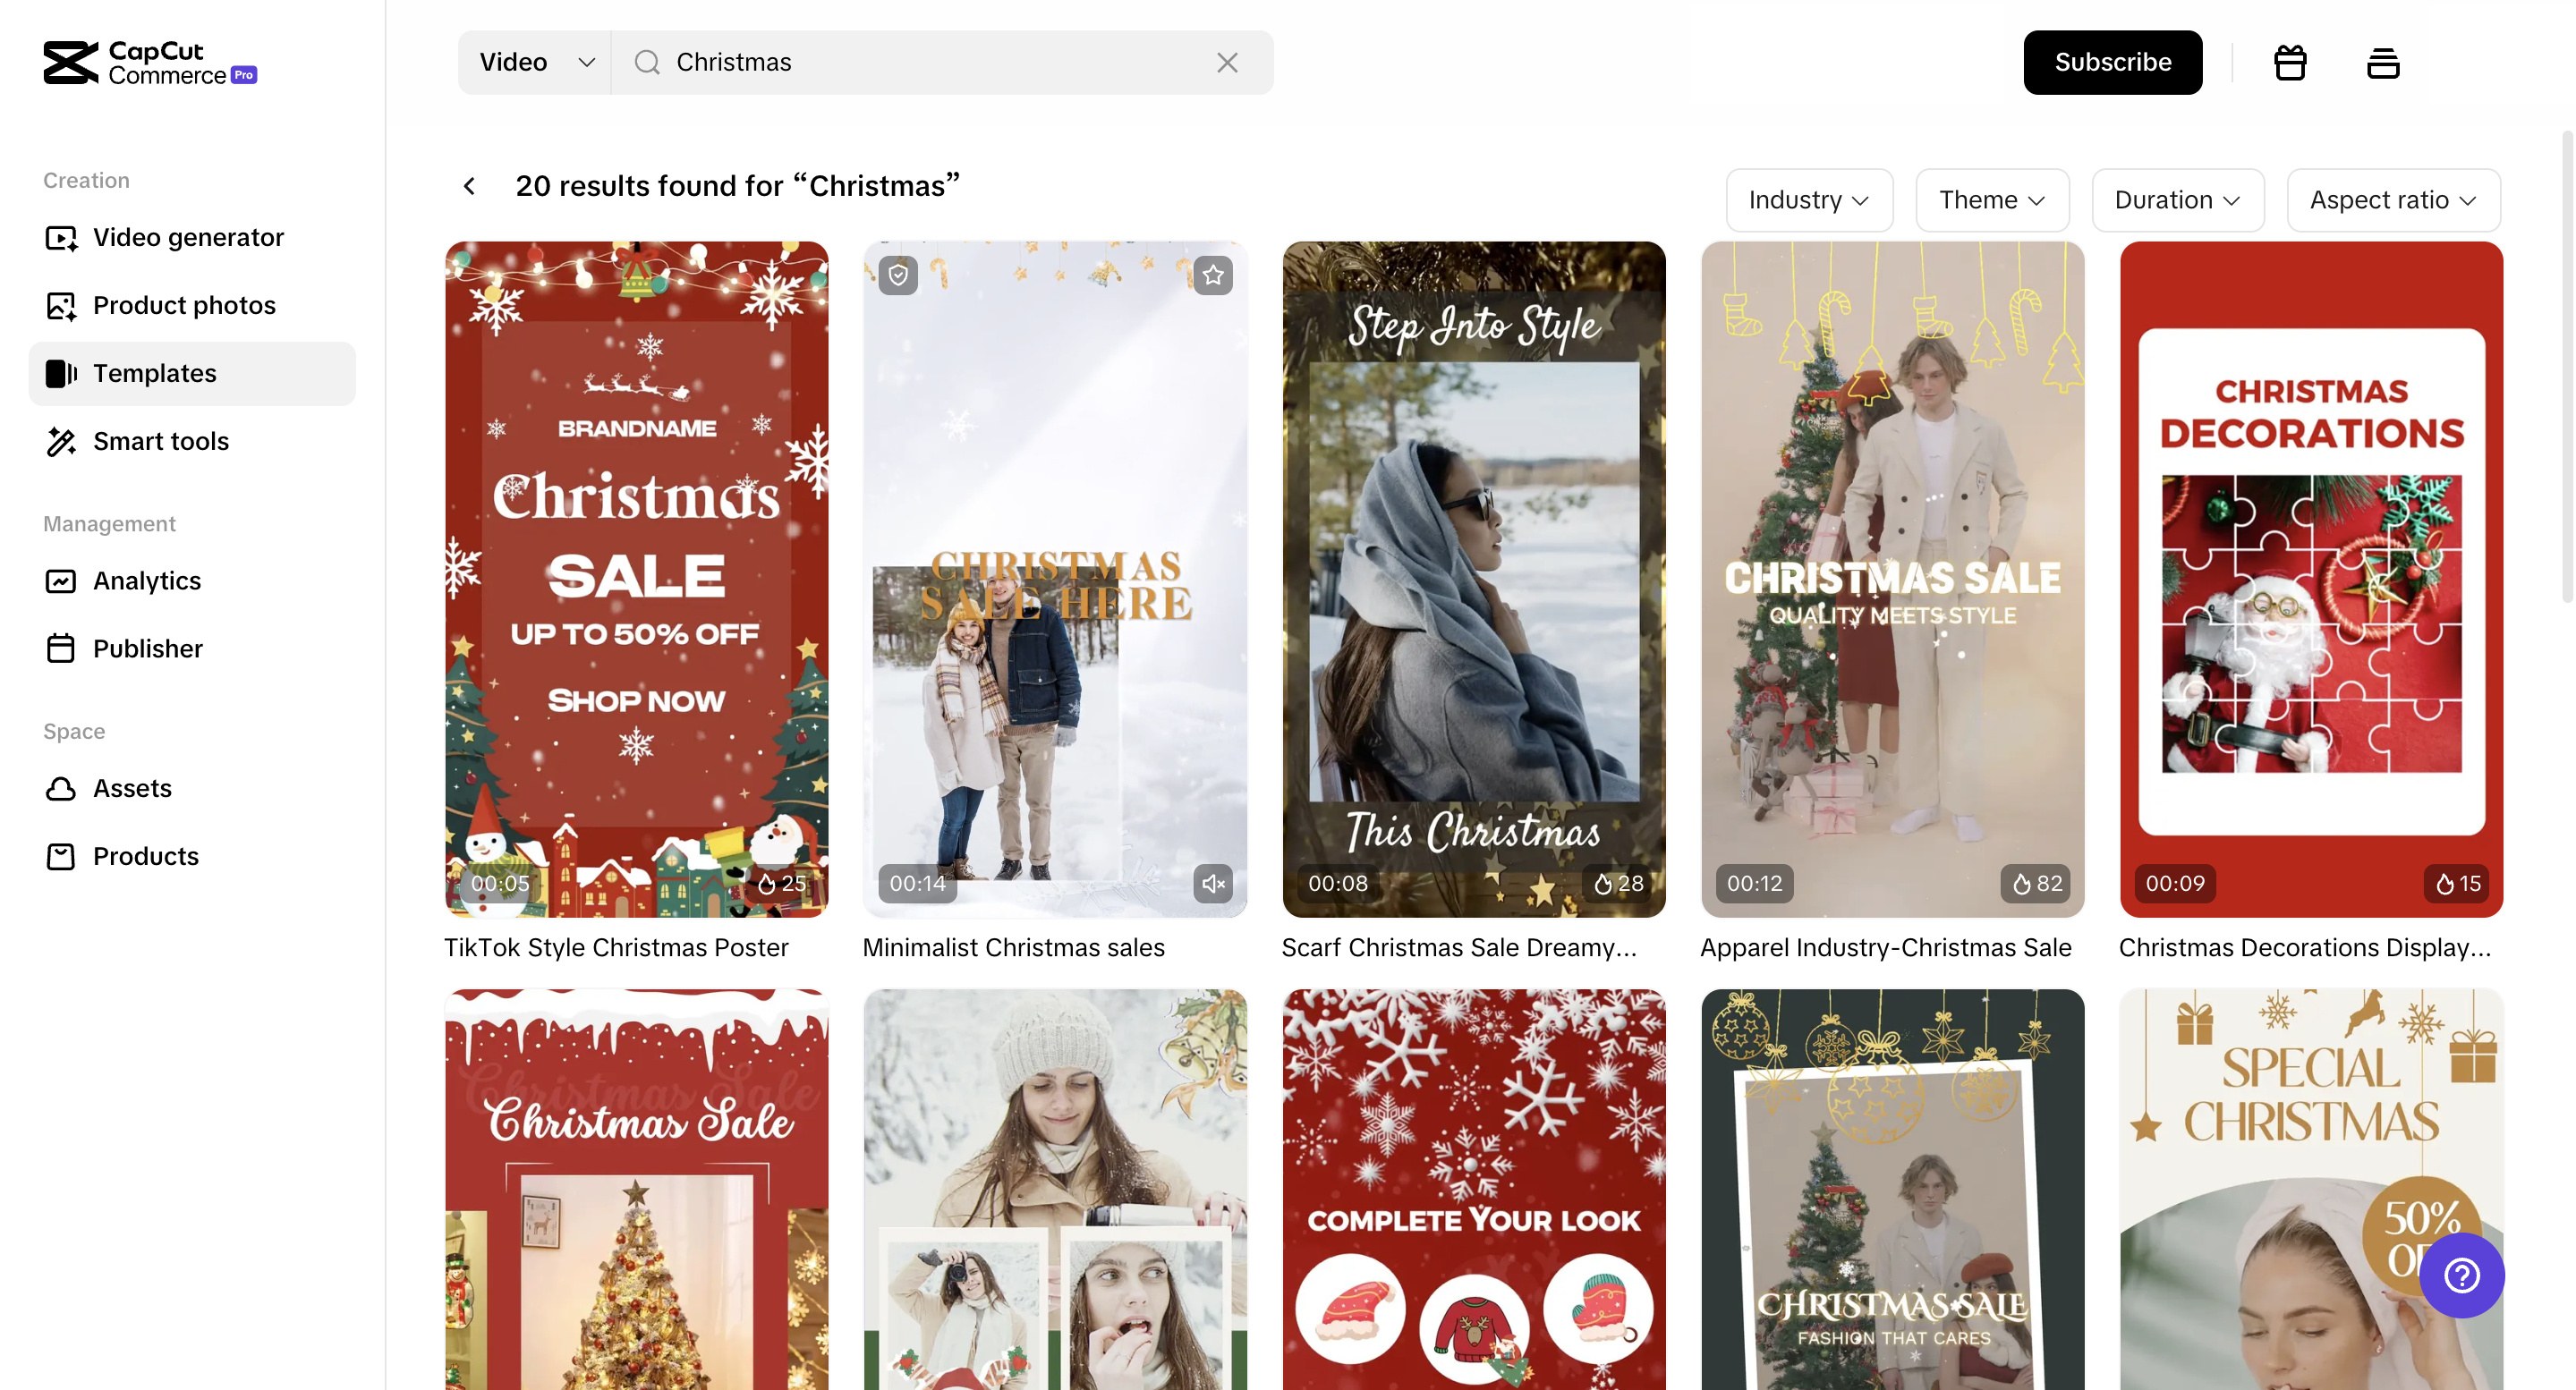This screenshot has height=1390, width=2576.
Task: Open Video generator in sidebar
Action: pyautogui.click(x=188, y=237)
